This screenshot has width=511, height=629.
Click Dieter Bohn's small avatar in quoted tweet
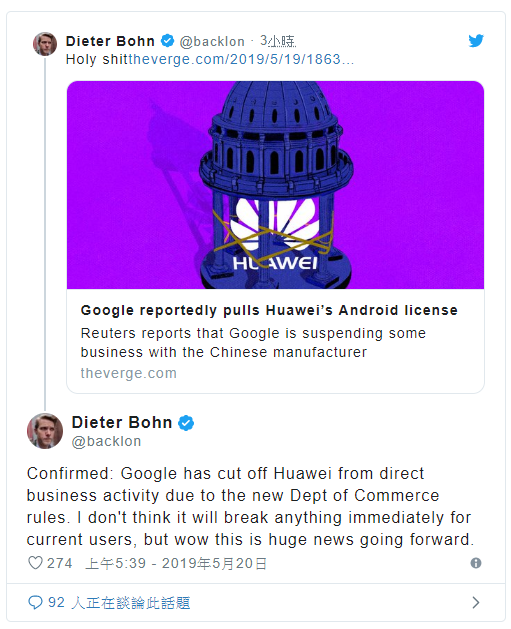coord(45,44)
